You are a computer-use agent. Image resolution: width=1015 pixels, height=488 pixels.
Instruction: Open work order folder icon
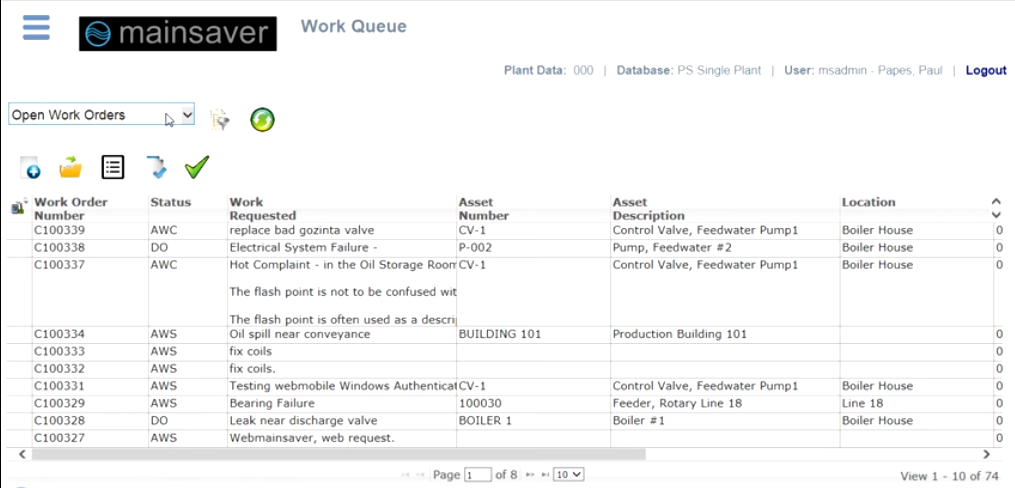(71, 168)
